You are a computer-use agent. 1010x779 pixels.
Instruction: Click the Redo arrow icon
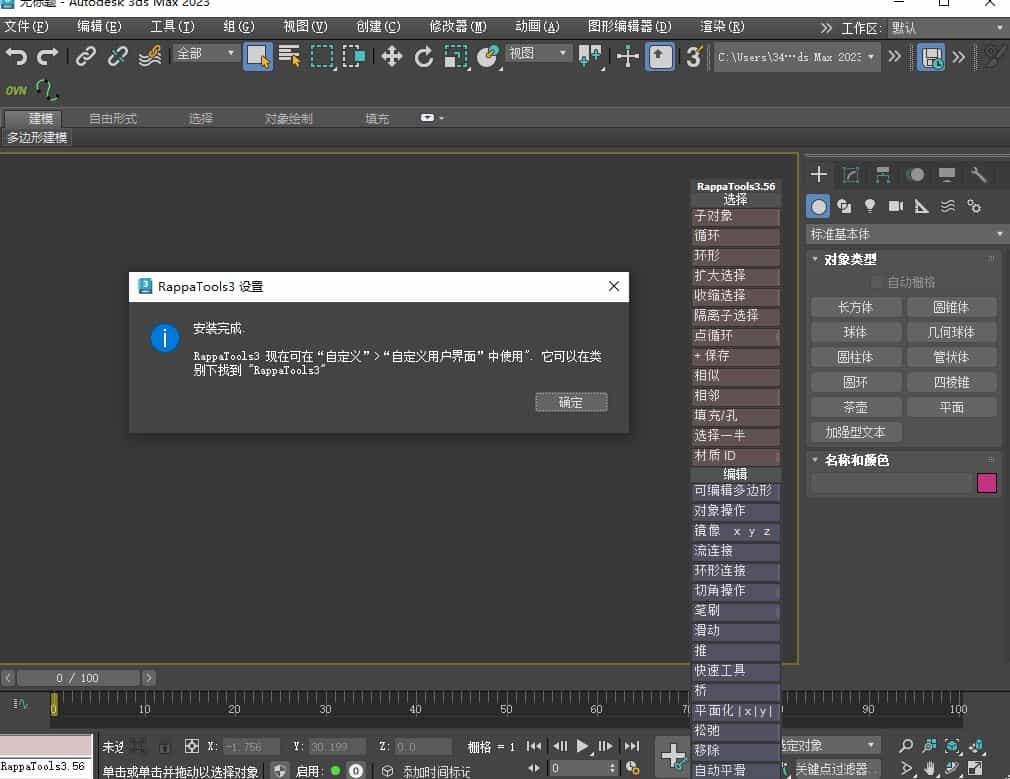coord(47,57)
